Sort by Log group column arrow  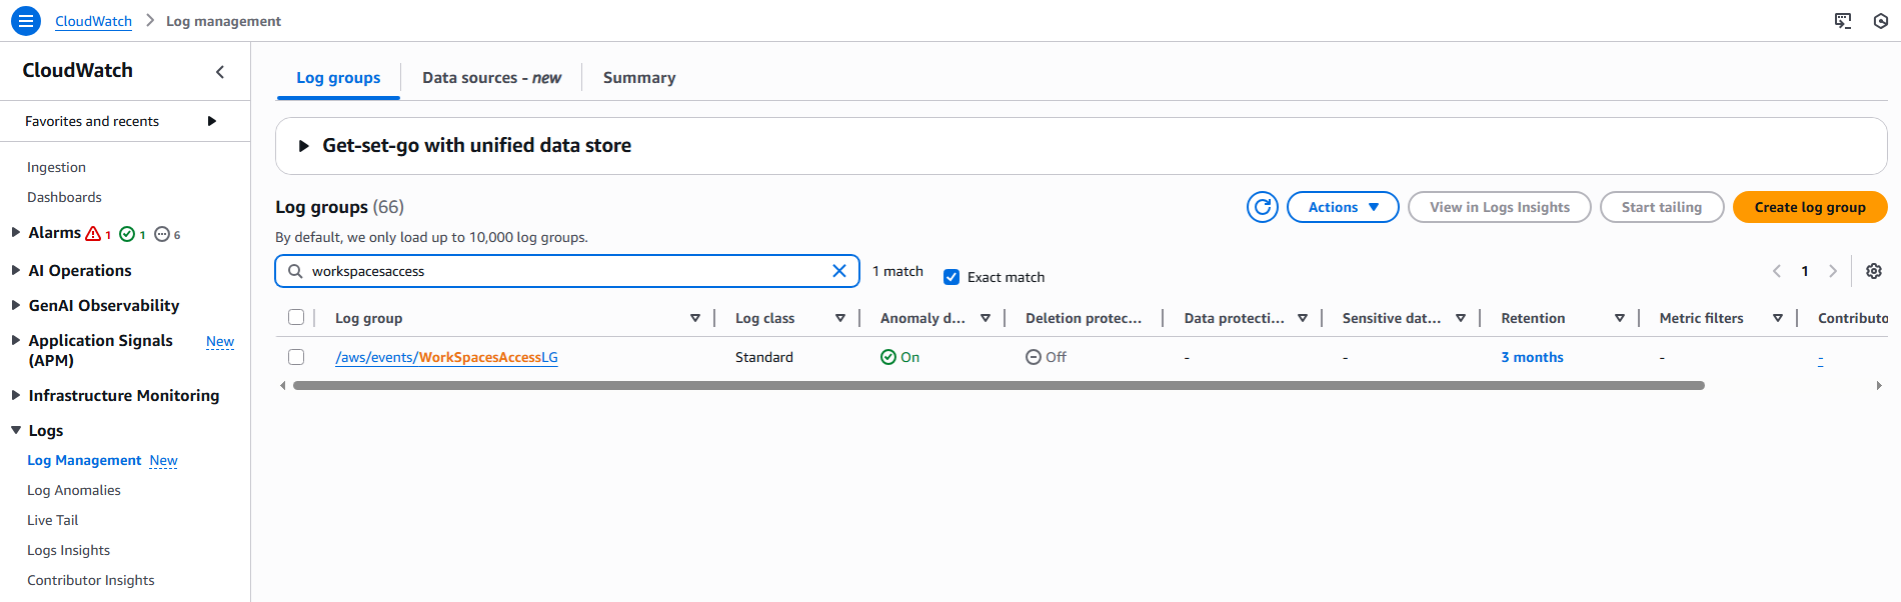click(x=695, y=318)
